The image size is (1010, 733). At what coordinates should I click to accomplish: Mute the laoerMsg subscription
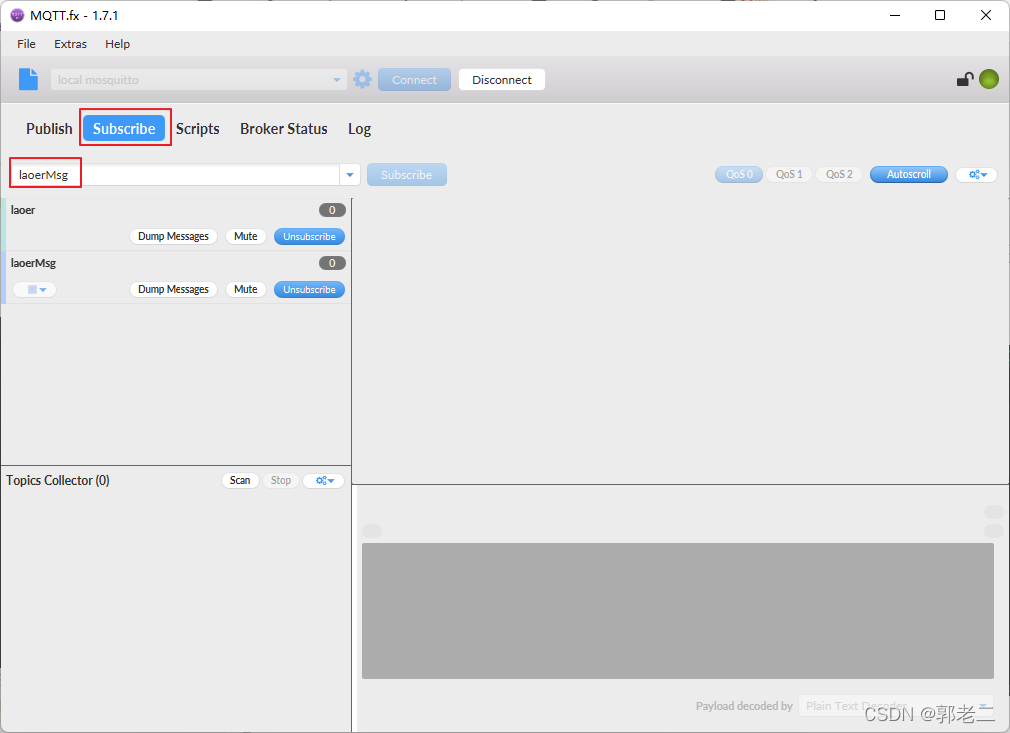(245, 289)
